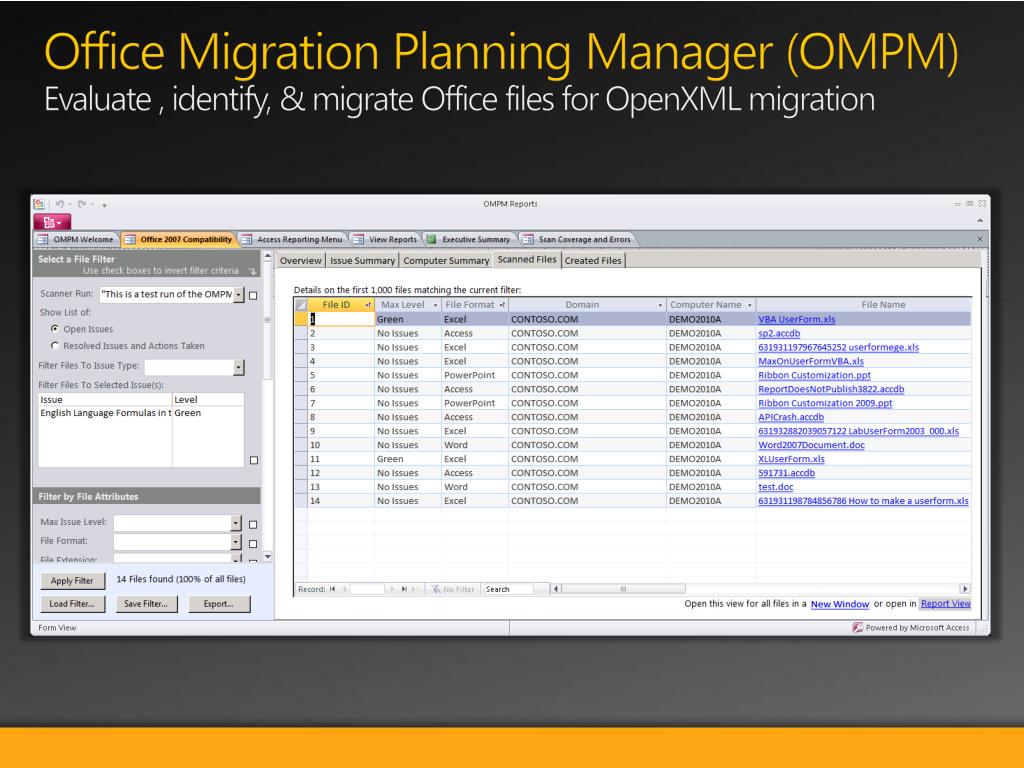Open the View Reports tab
The width and height of the screenshot is (1024, 768).
click(x=387, y=240)
